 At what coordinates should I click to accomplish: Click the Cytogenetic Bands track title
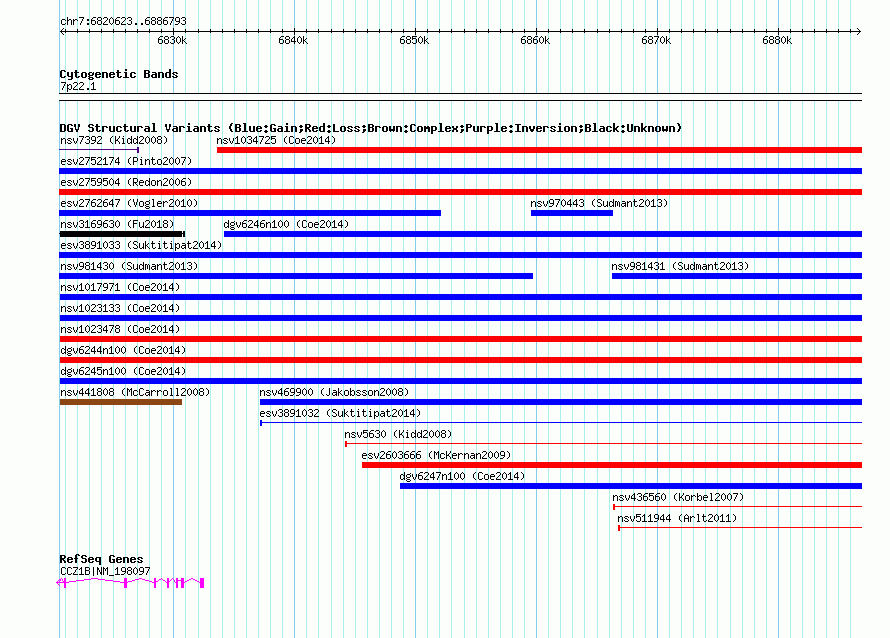point(118,74)
